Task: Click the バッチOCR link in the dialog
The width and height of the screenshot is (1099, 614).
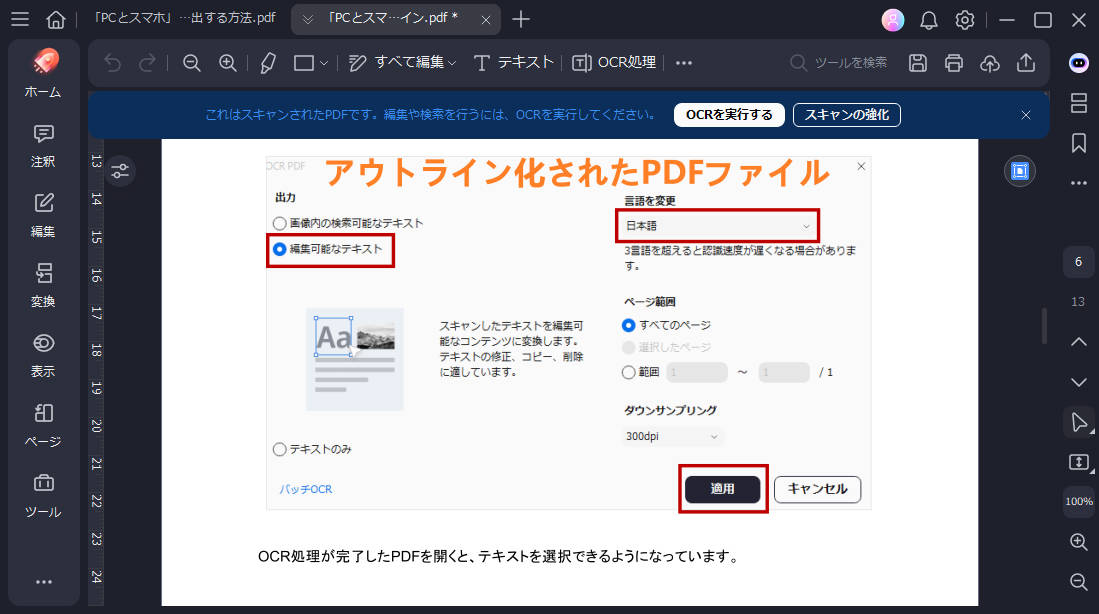Action: click(x=304, y=489)
